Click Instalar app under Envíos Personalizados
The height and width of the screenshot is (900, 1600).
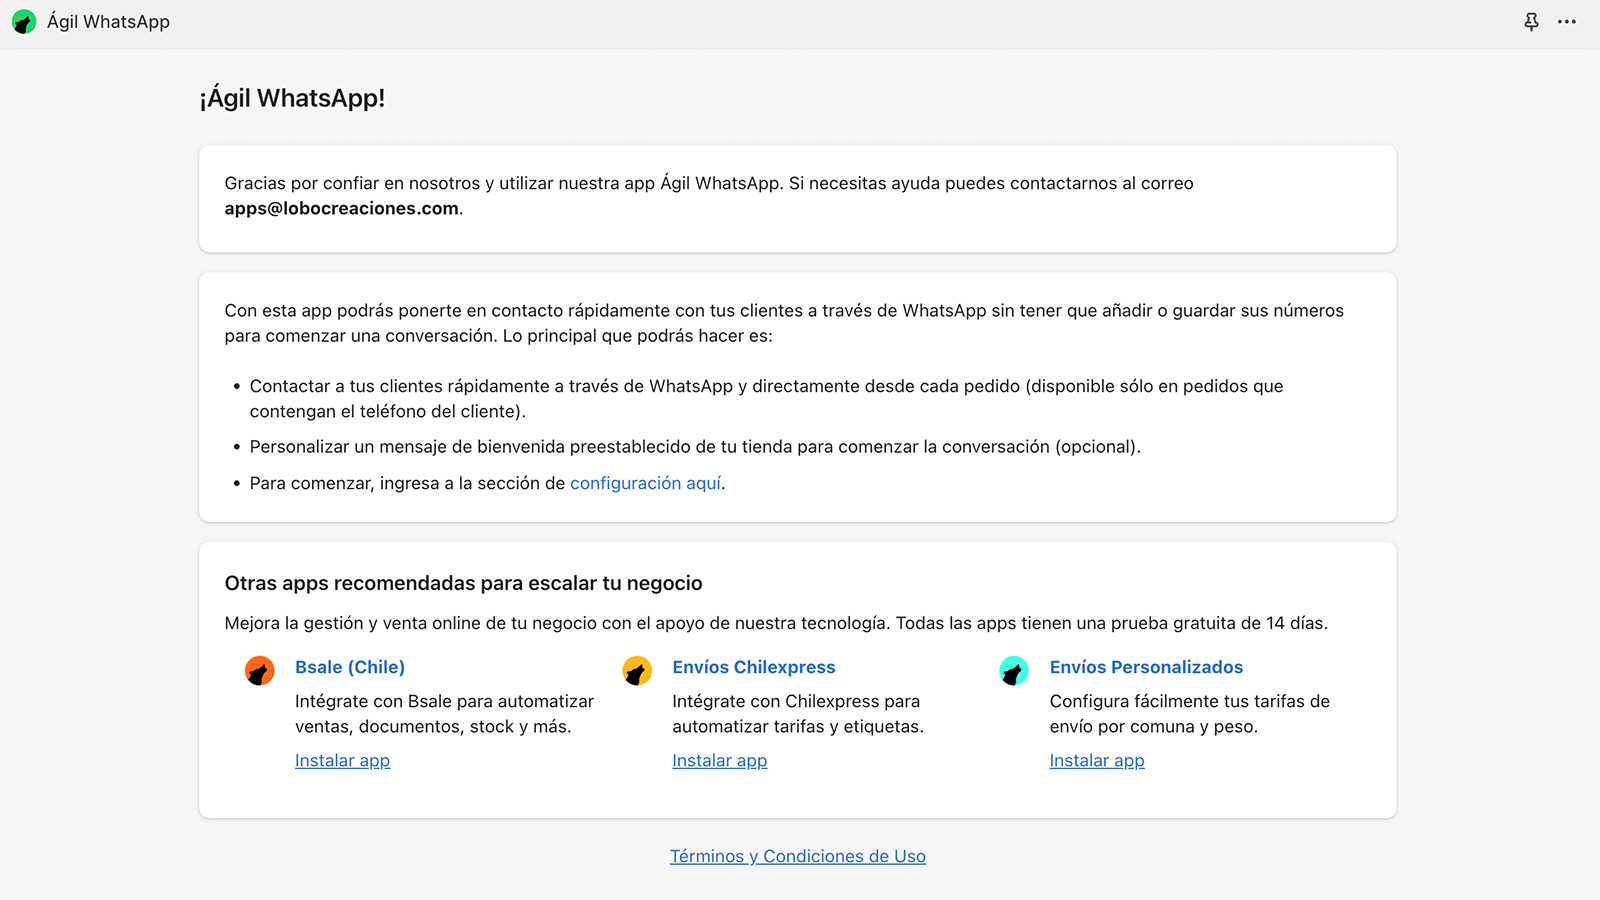pos(1097,761)
